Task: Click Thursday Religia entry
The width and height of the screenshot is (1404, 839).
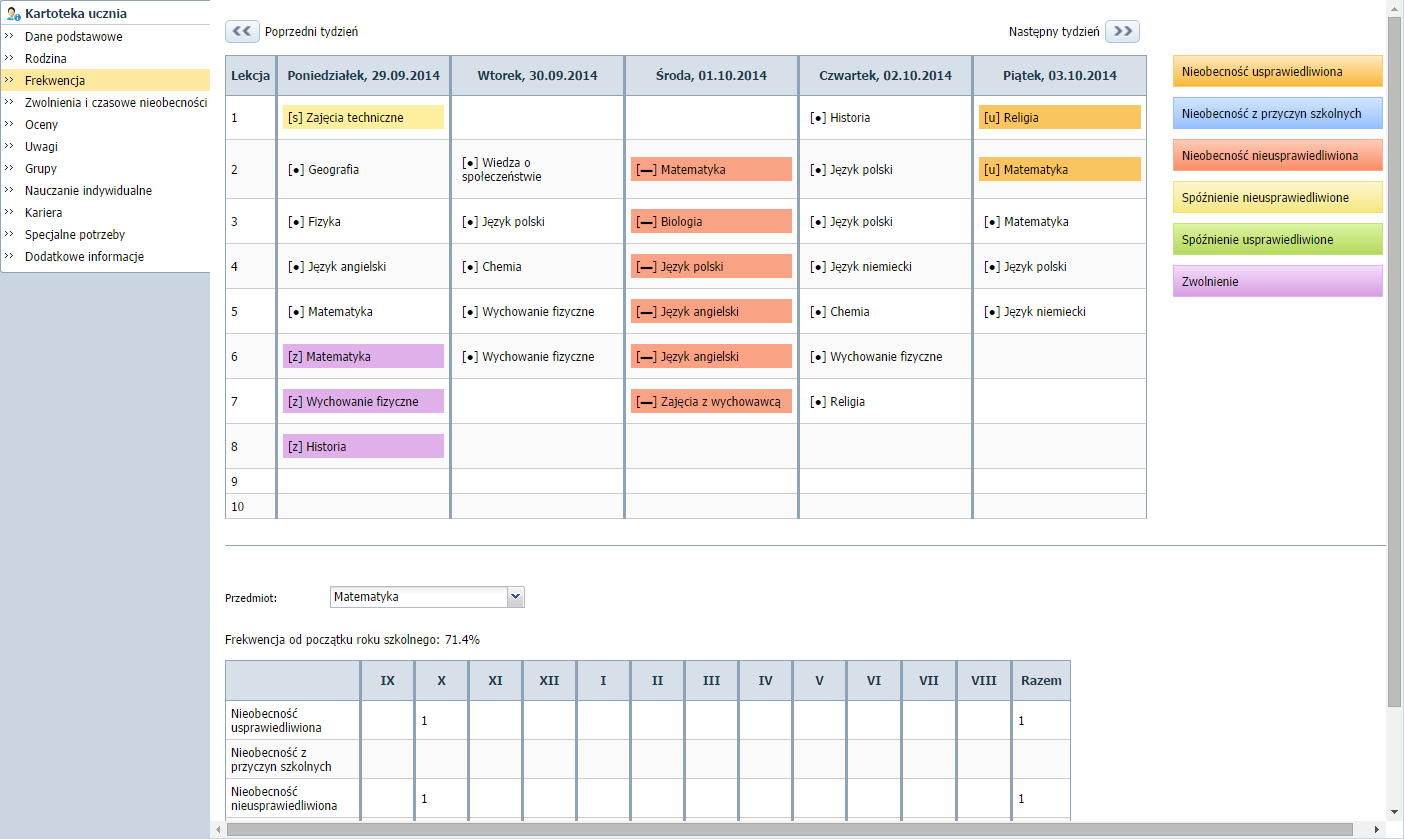Action: click(837, 402)
